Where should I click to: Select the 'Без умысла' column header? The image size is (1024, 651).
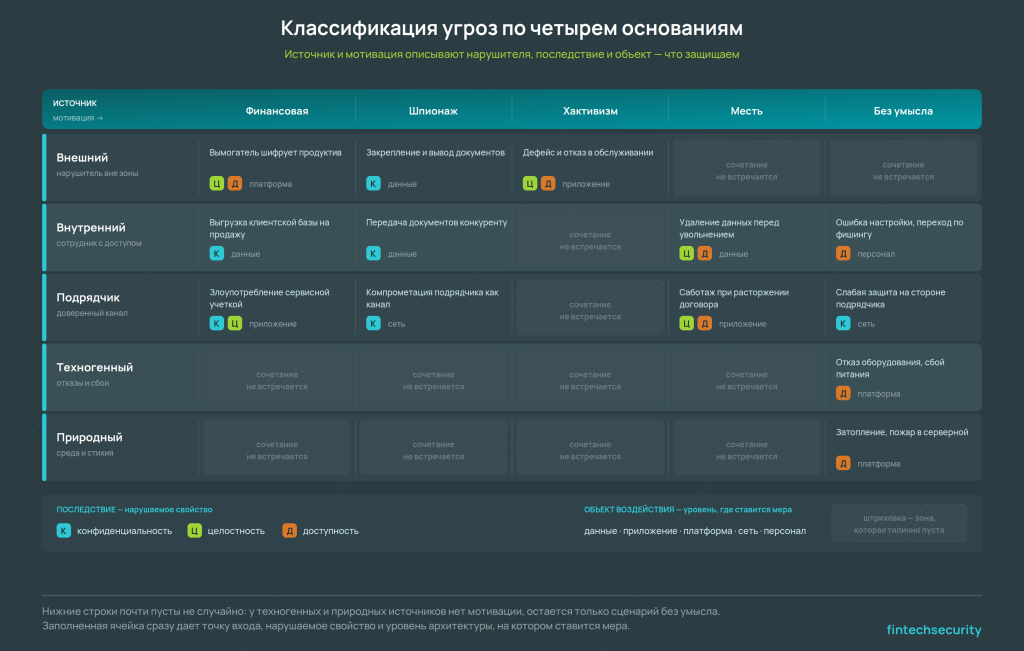903,111
